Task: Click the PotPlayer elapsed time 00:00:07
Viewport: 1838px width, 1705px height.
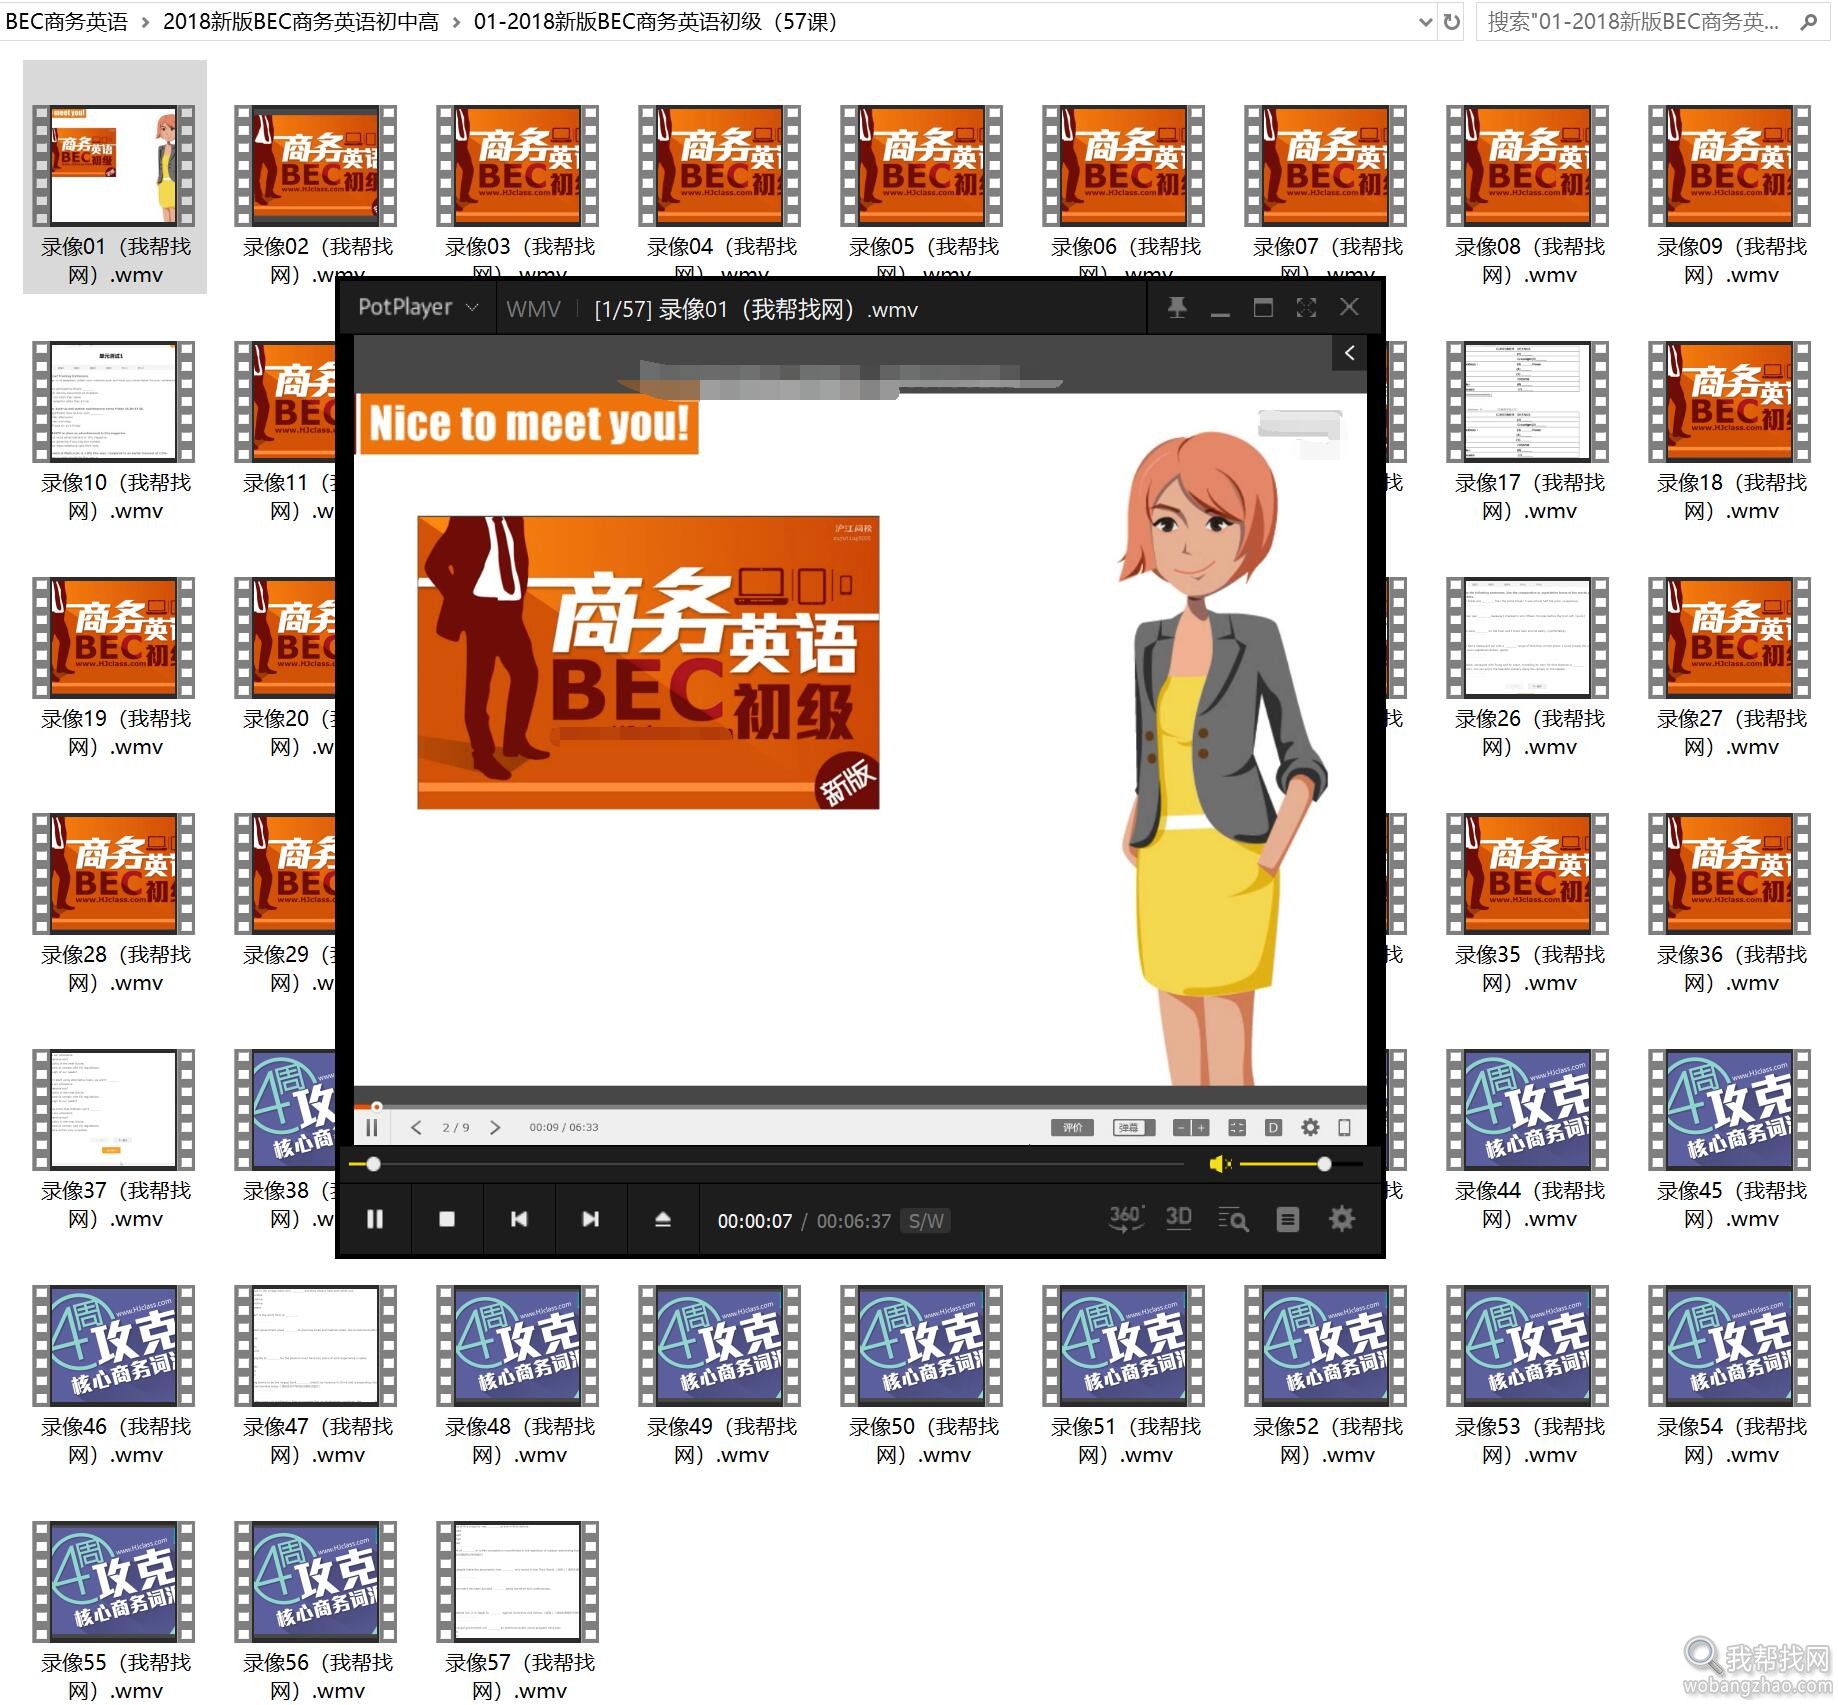Action: click(x=755, y=1221)
